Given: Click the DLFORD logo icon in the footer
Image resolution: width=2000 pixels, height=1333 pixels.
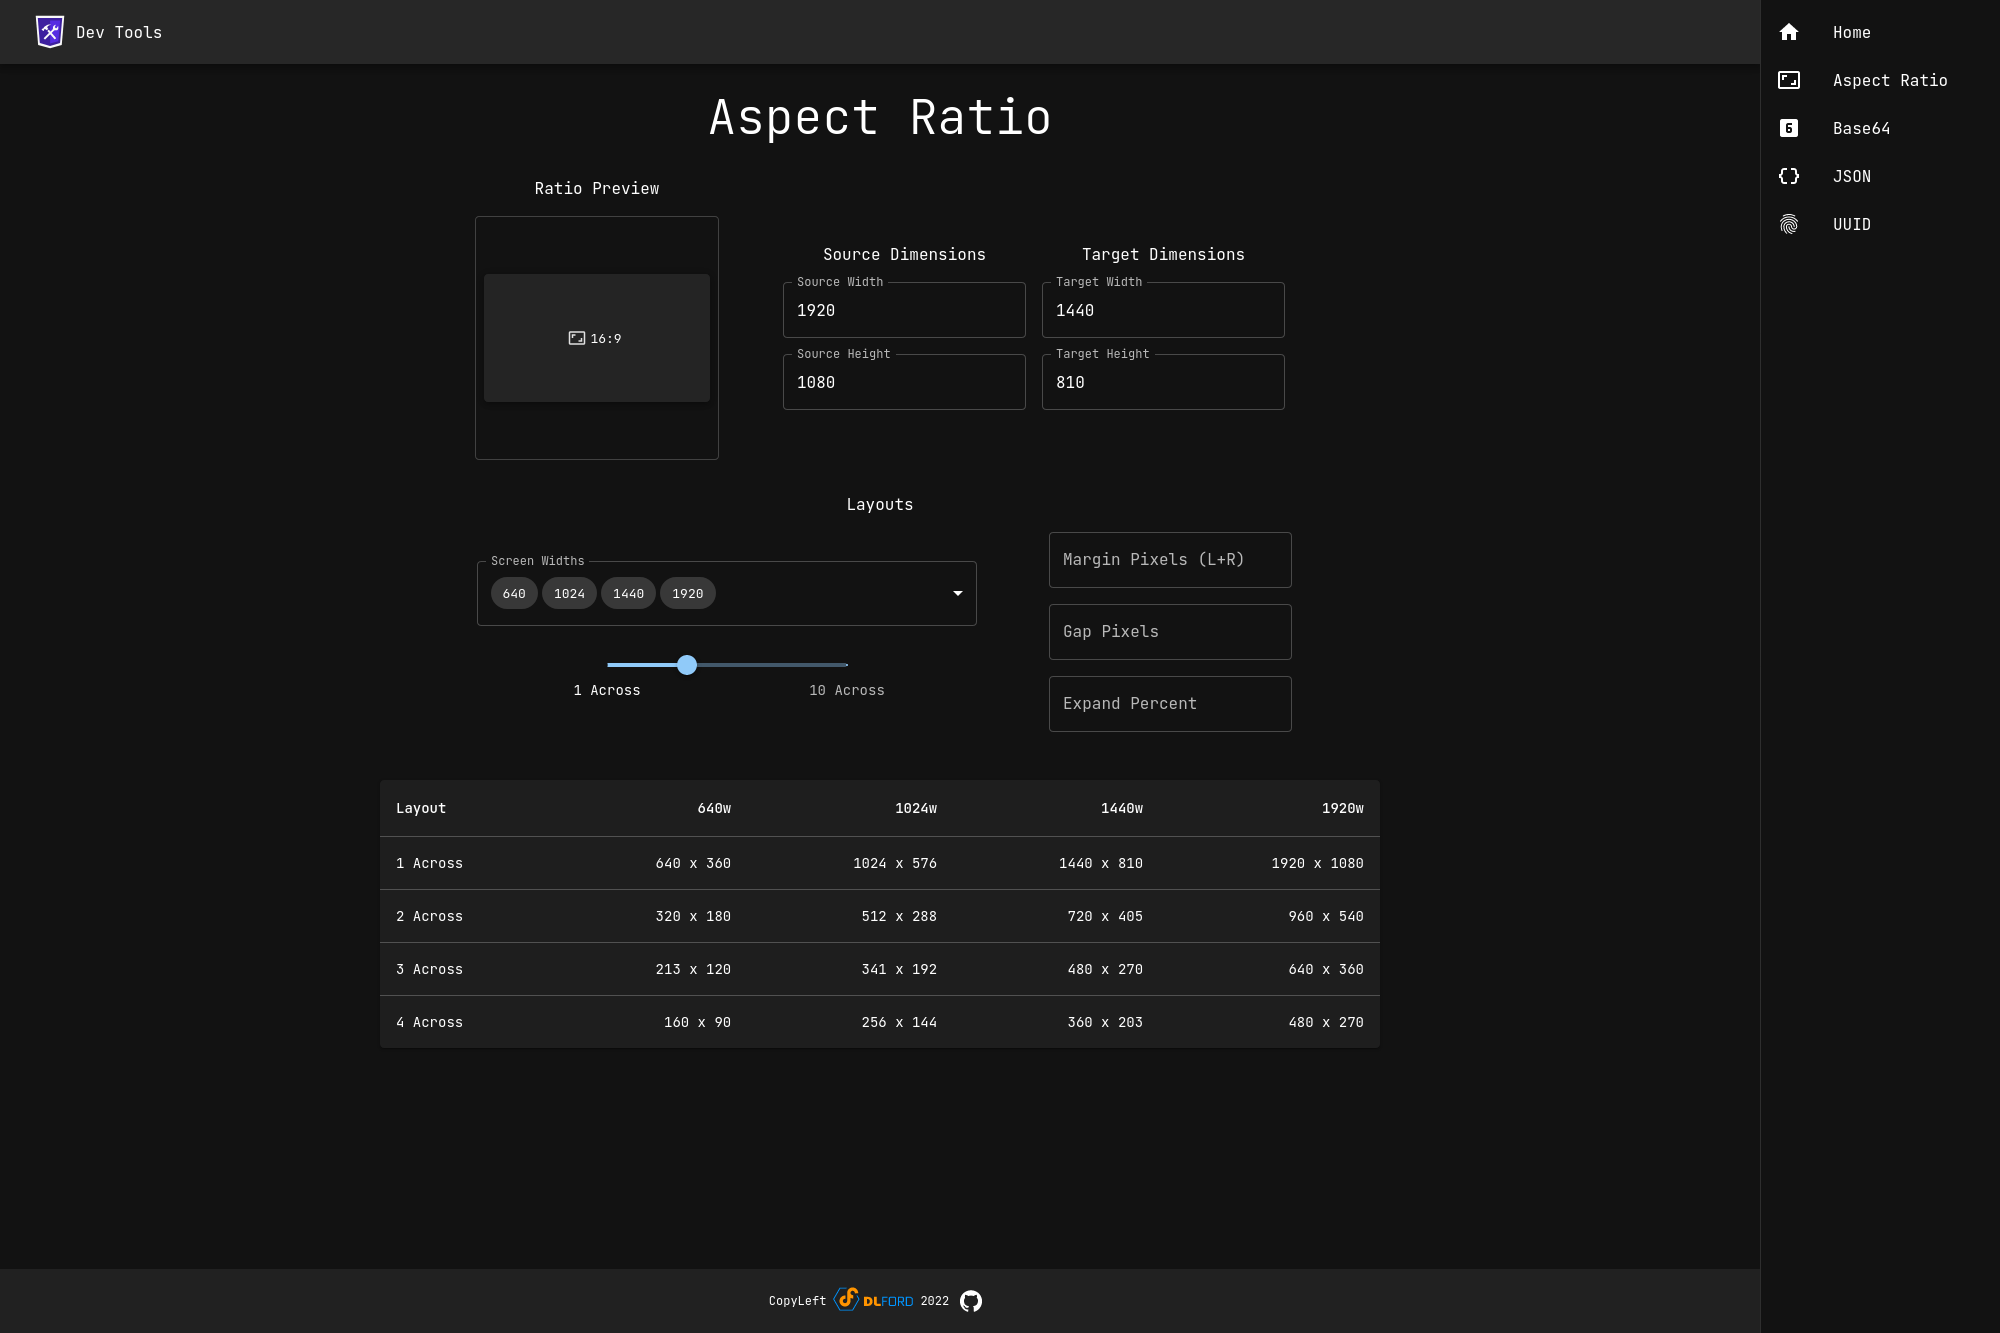Looking at the screenshot, I should pos(847,1301).
